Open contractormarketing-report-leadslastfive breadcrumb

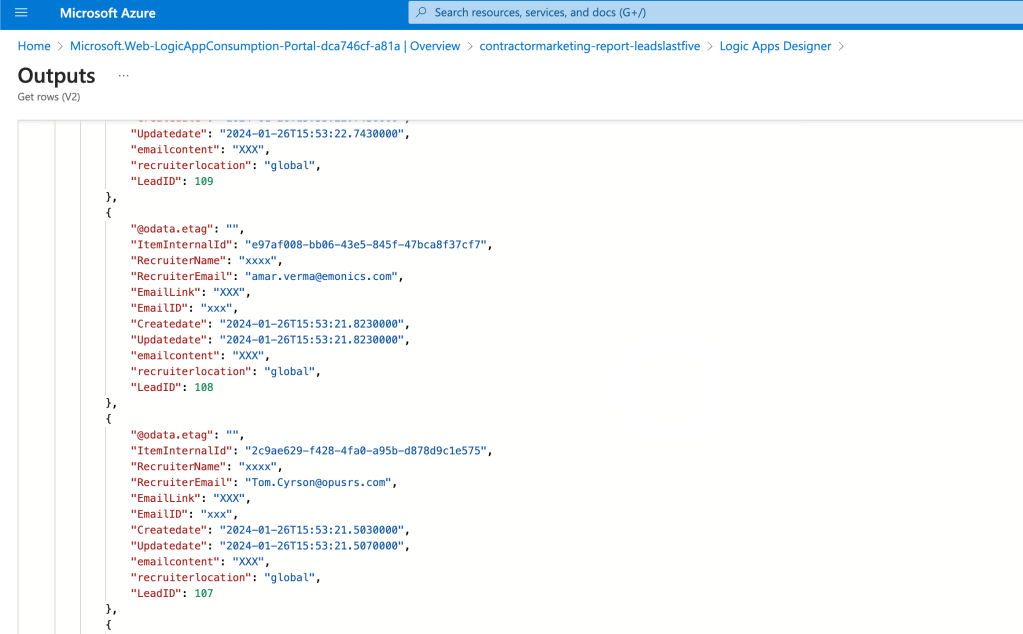pyautogui.click(x=590, y=46)
